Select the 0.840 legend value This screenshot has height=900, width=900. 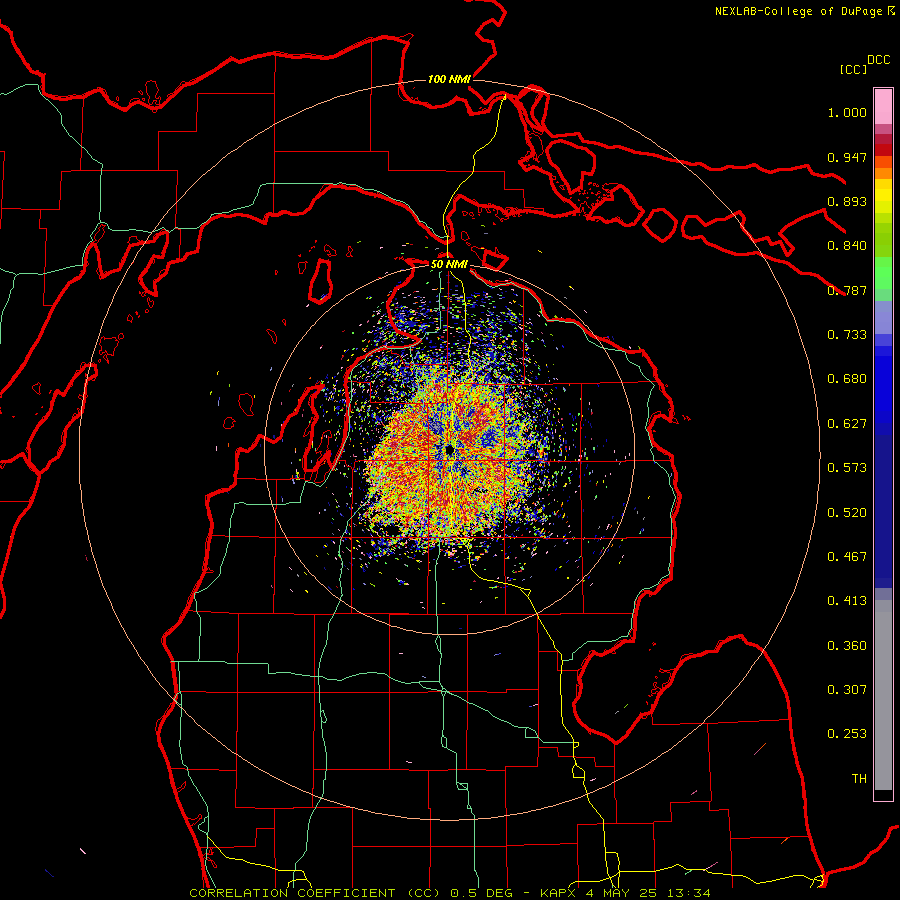pyautogui.click(x=847, y=246)
